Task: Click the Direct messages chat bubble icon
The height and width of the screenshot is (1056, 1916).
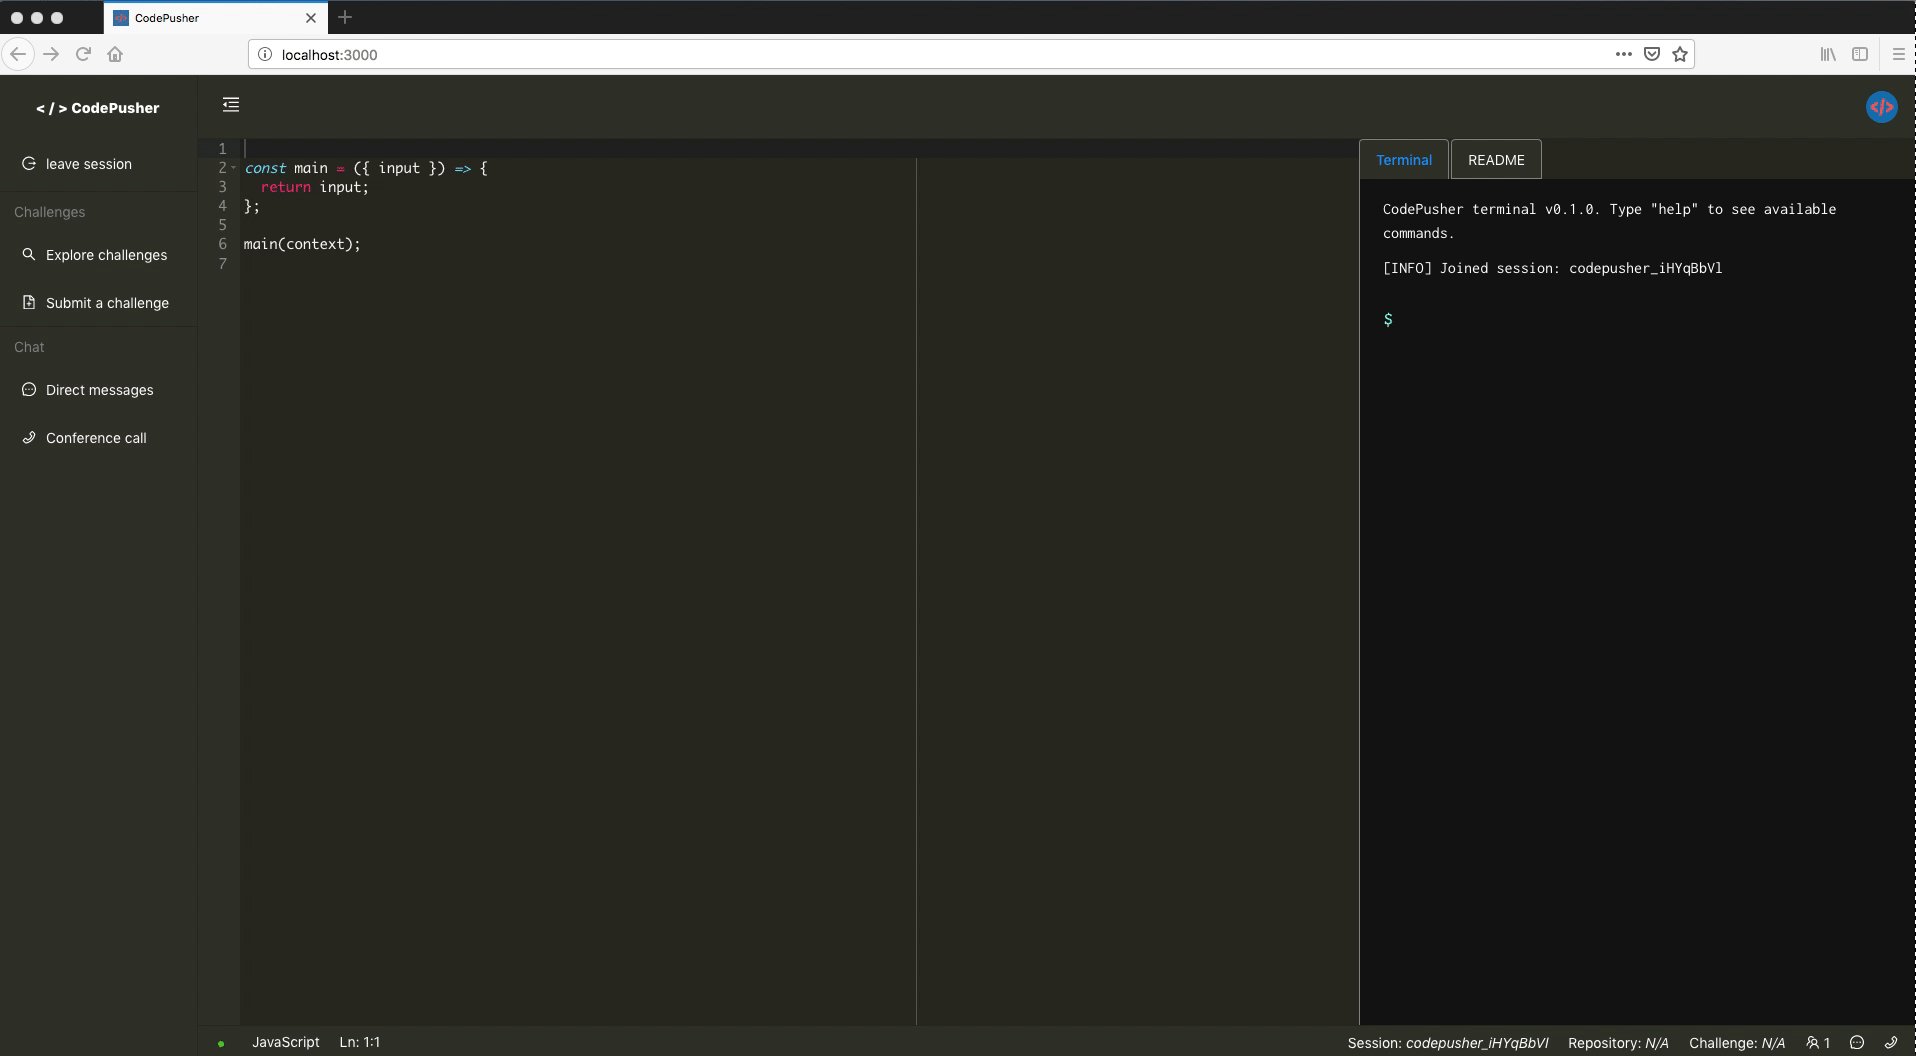Action: (x=29, y=390)
